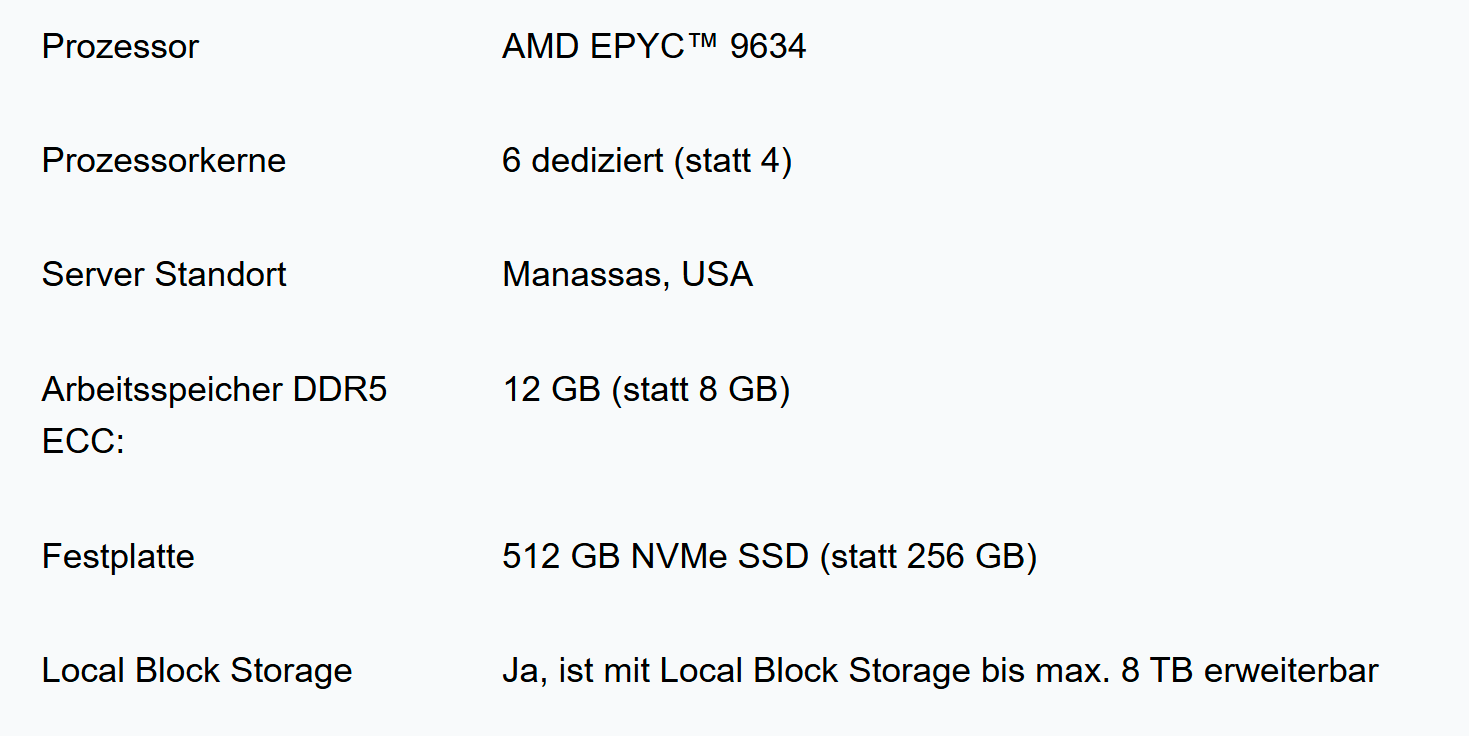
Task: Click the (statt 8 GB) note
Action: click(x=700, y=390)
